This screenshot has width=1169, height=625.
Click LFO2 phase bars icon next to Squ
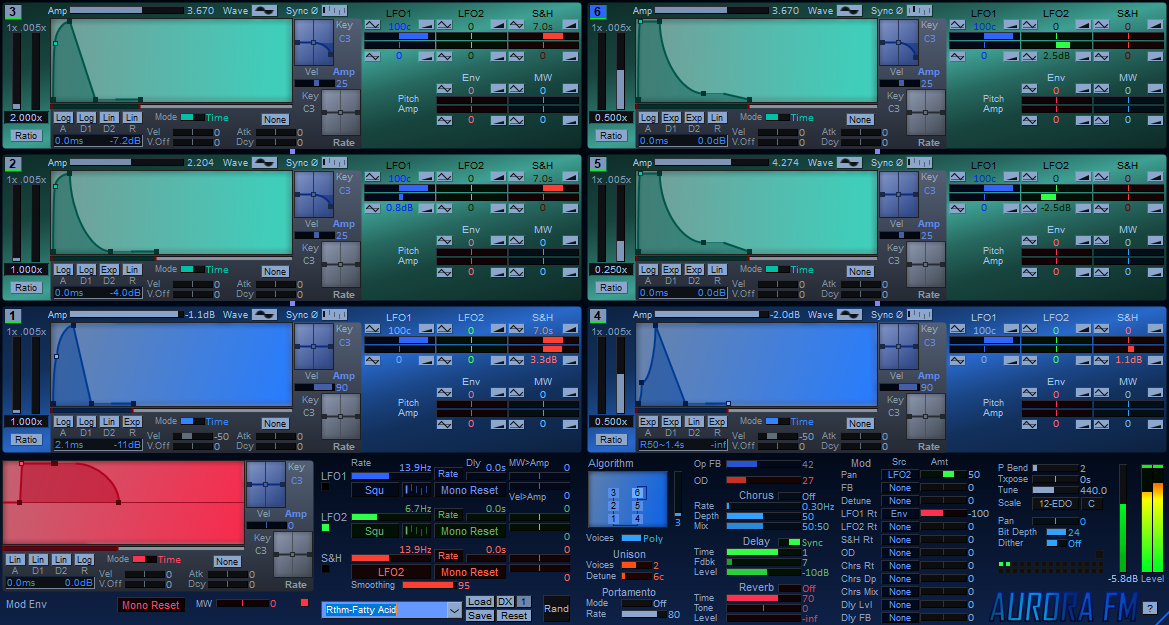click(x=417, y=531)
